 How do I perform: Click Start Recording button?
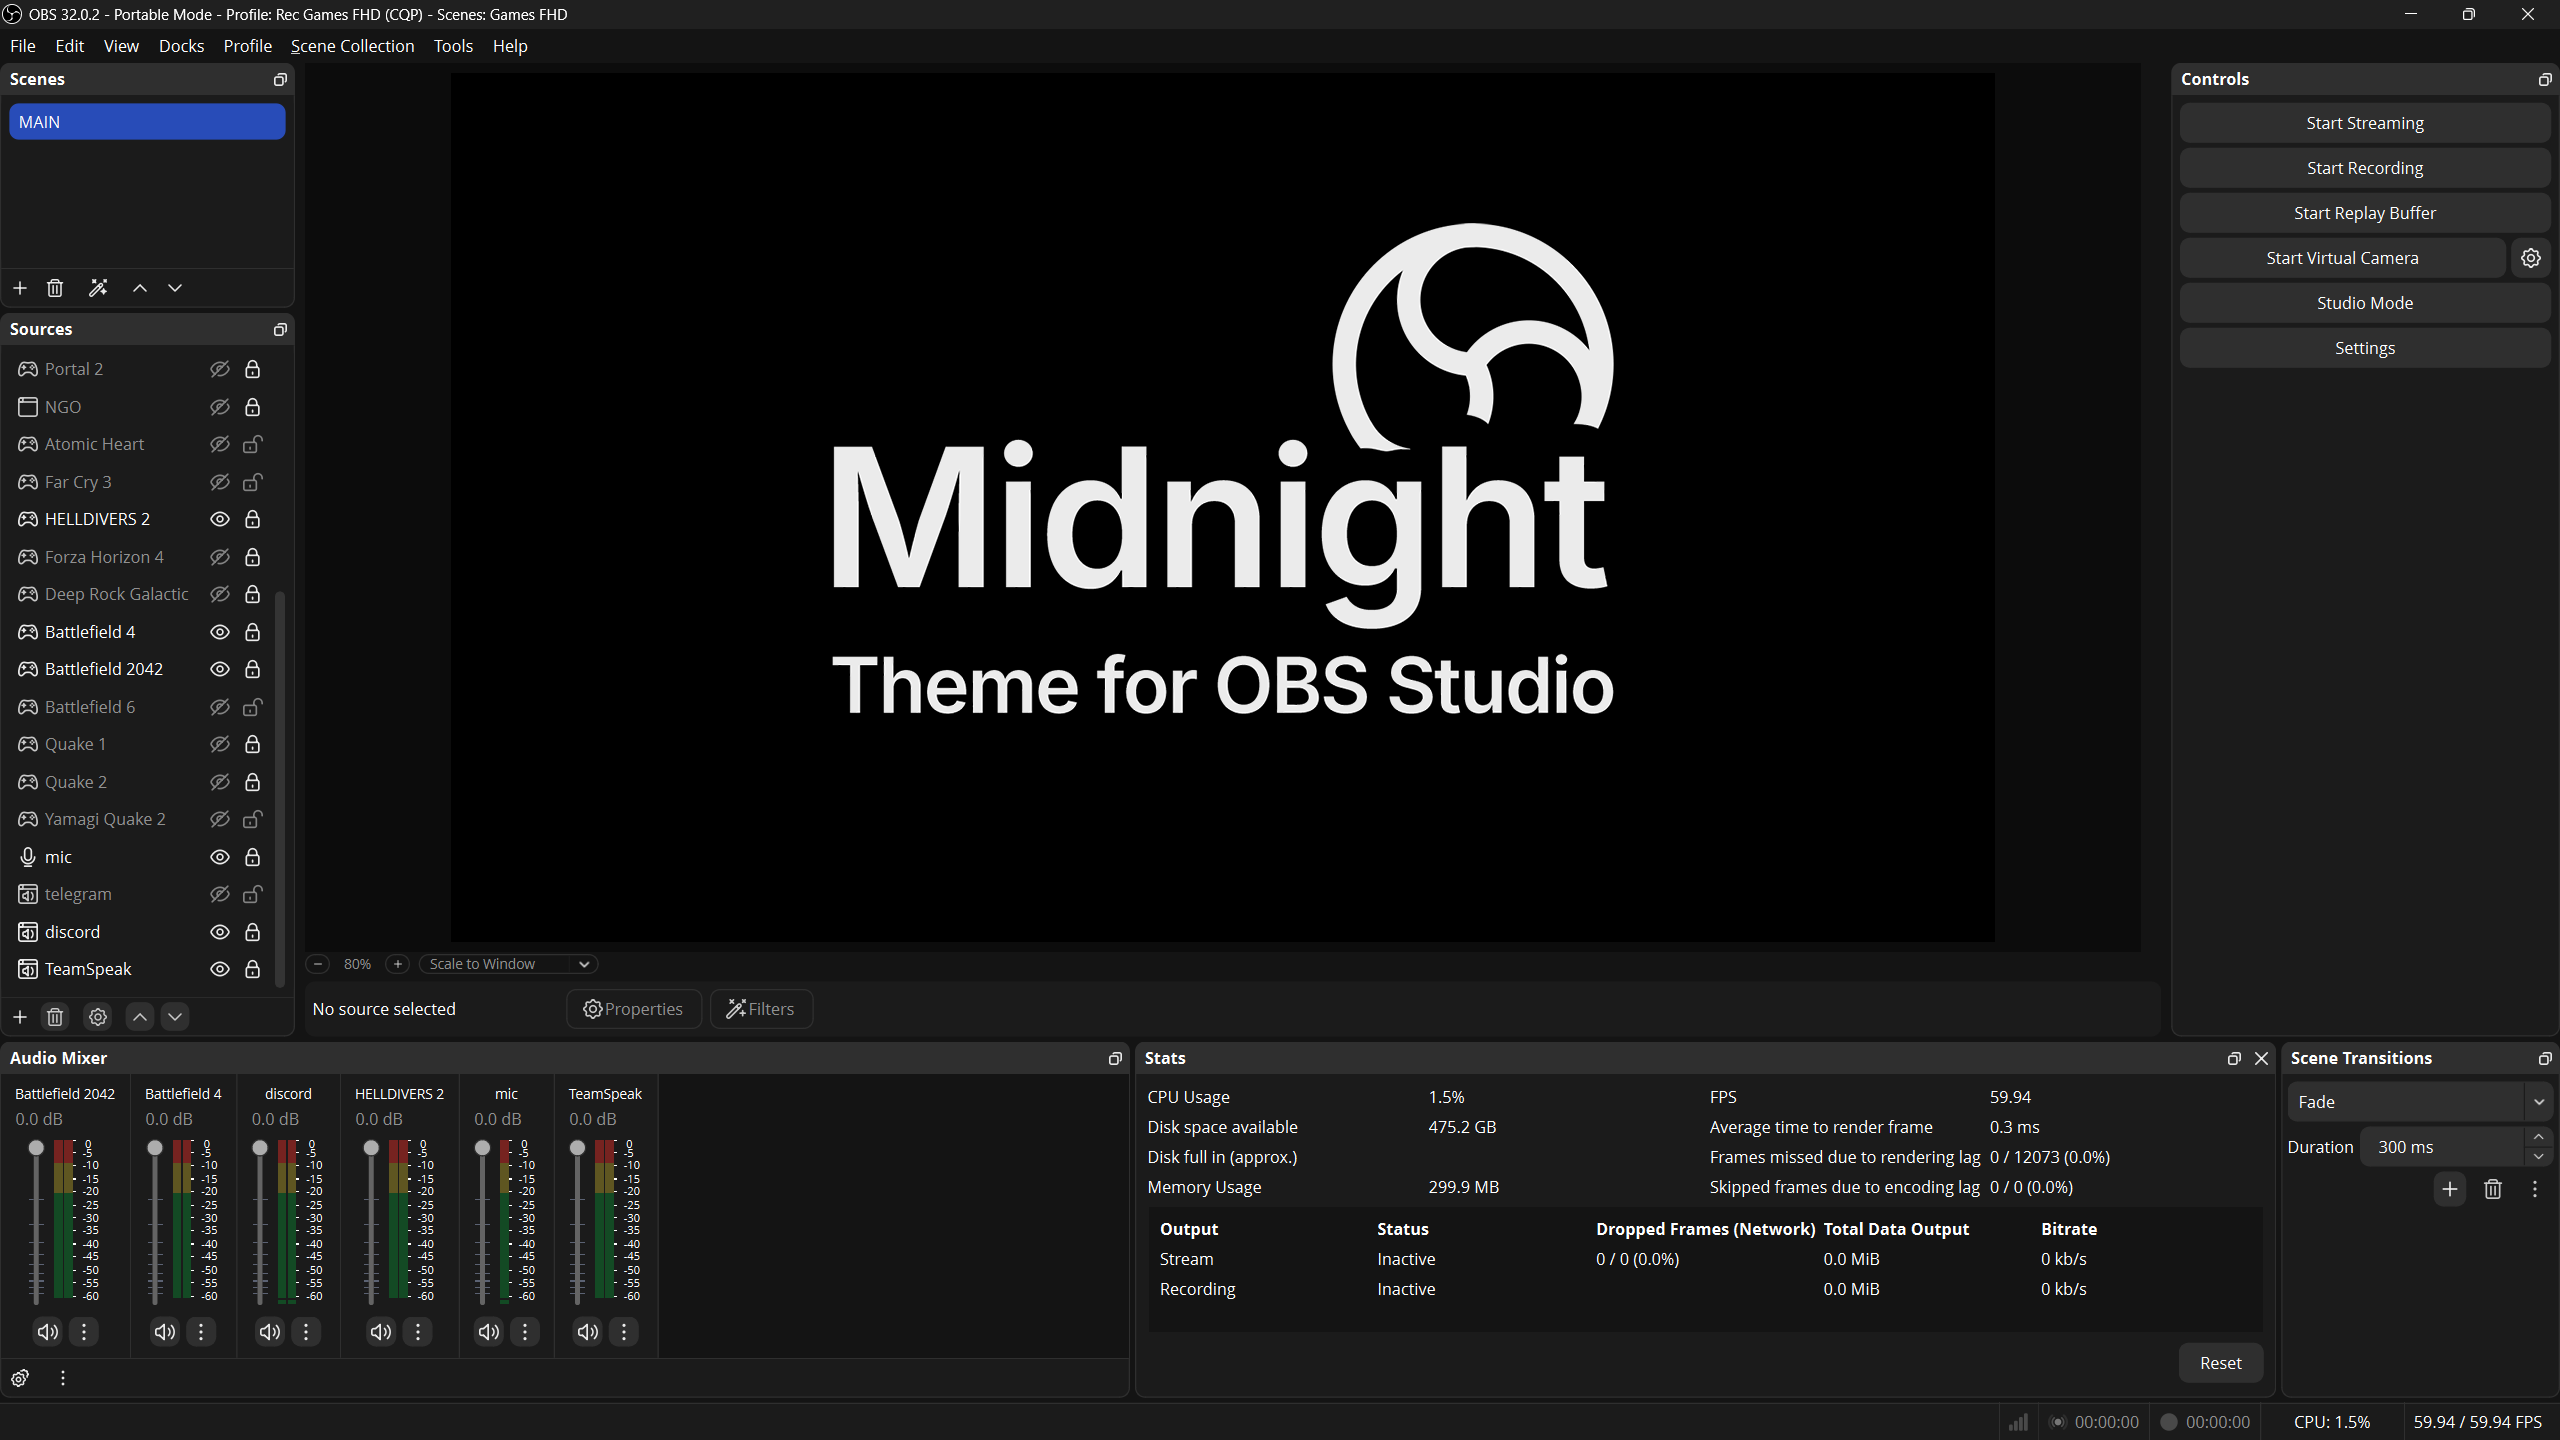(2364, 168)
